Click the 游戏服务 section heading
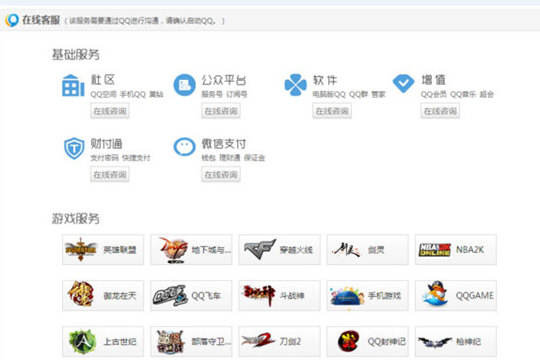This screenshot has height=360, width=540. (76, 218)
